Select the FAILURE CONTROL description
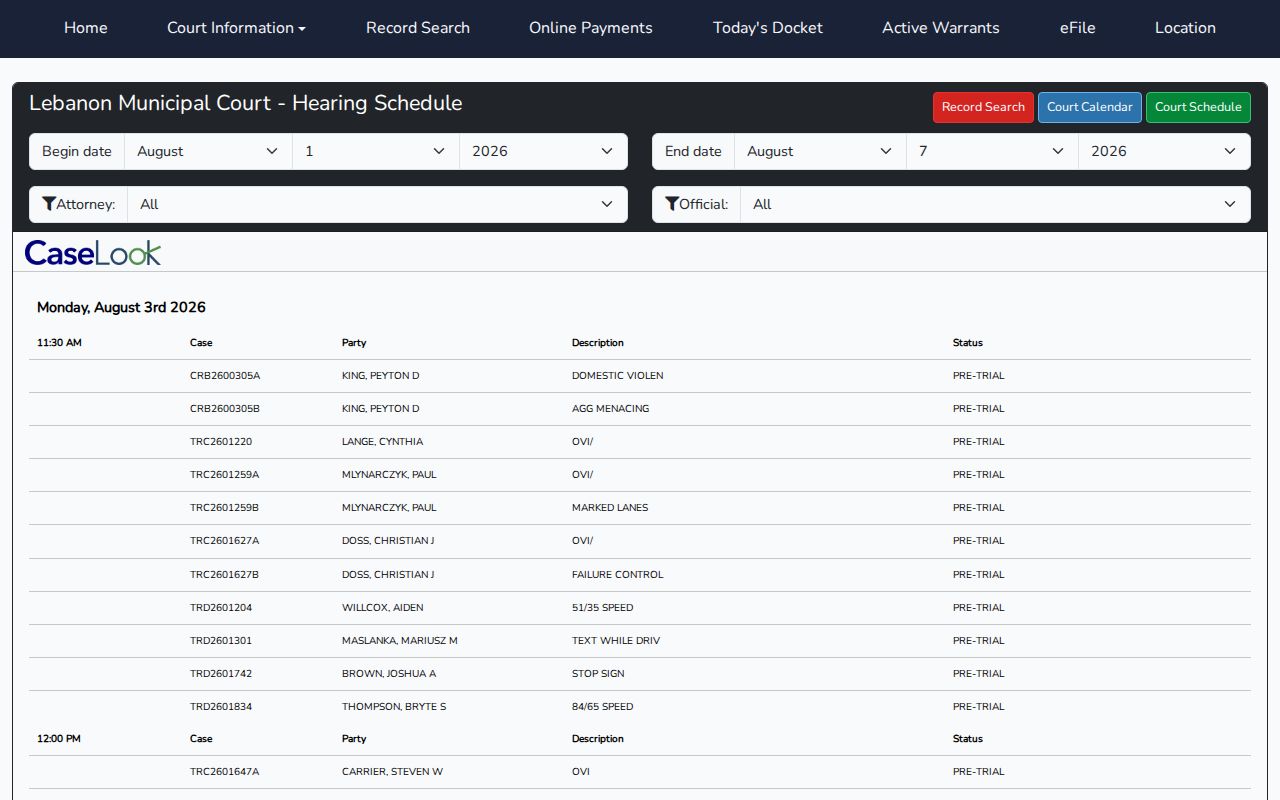 [x=617, y=575]
